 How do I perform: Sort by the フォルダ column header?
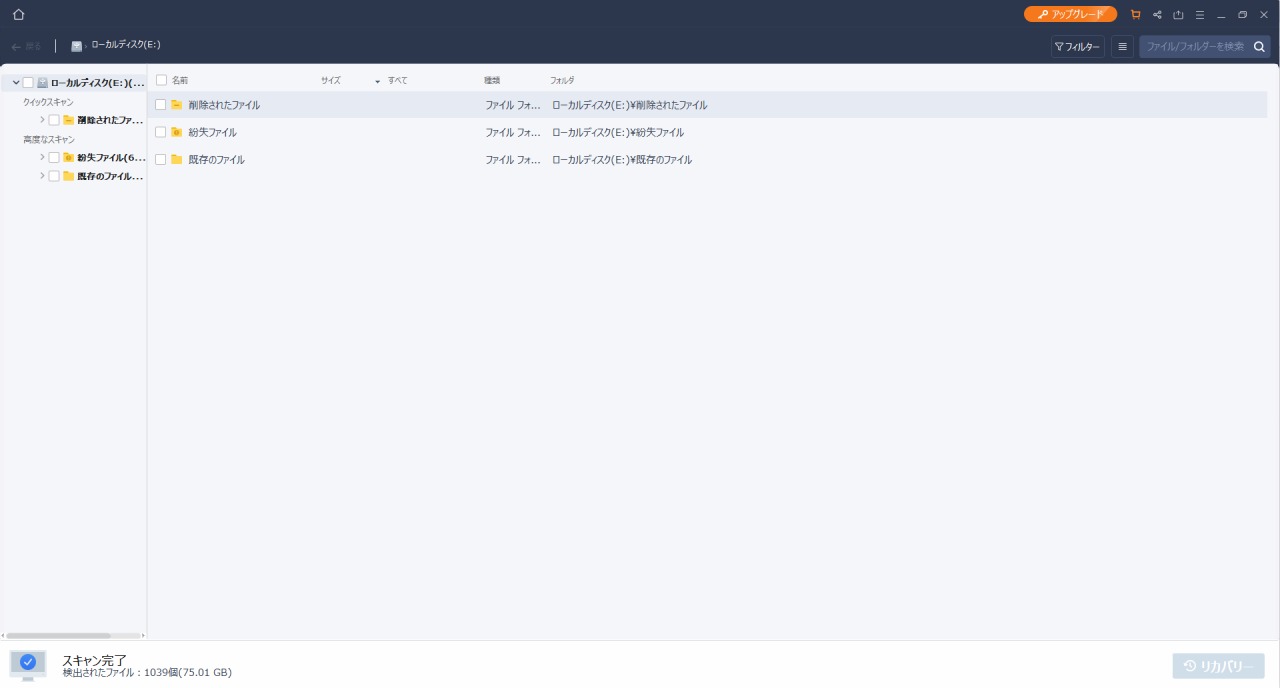(x=562, y=80)
